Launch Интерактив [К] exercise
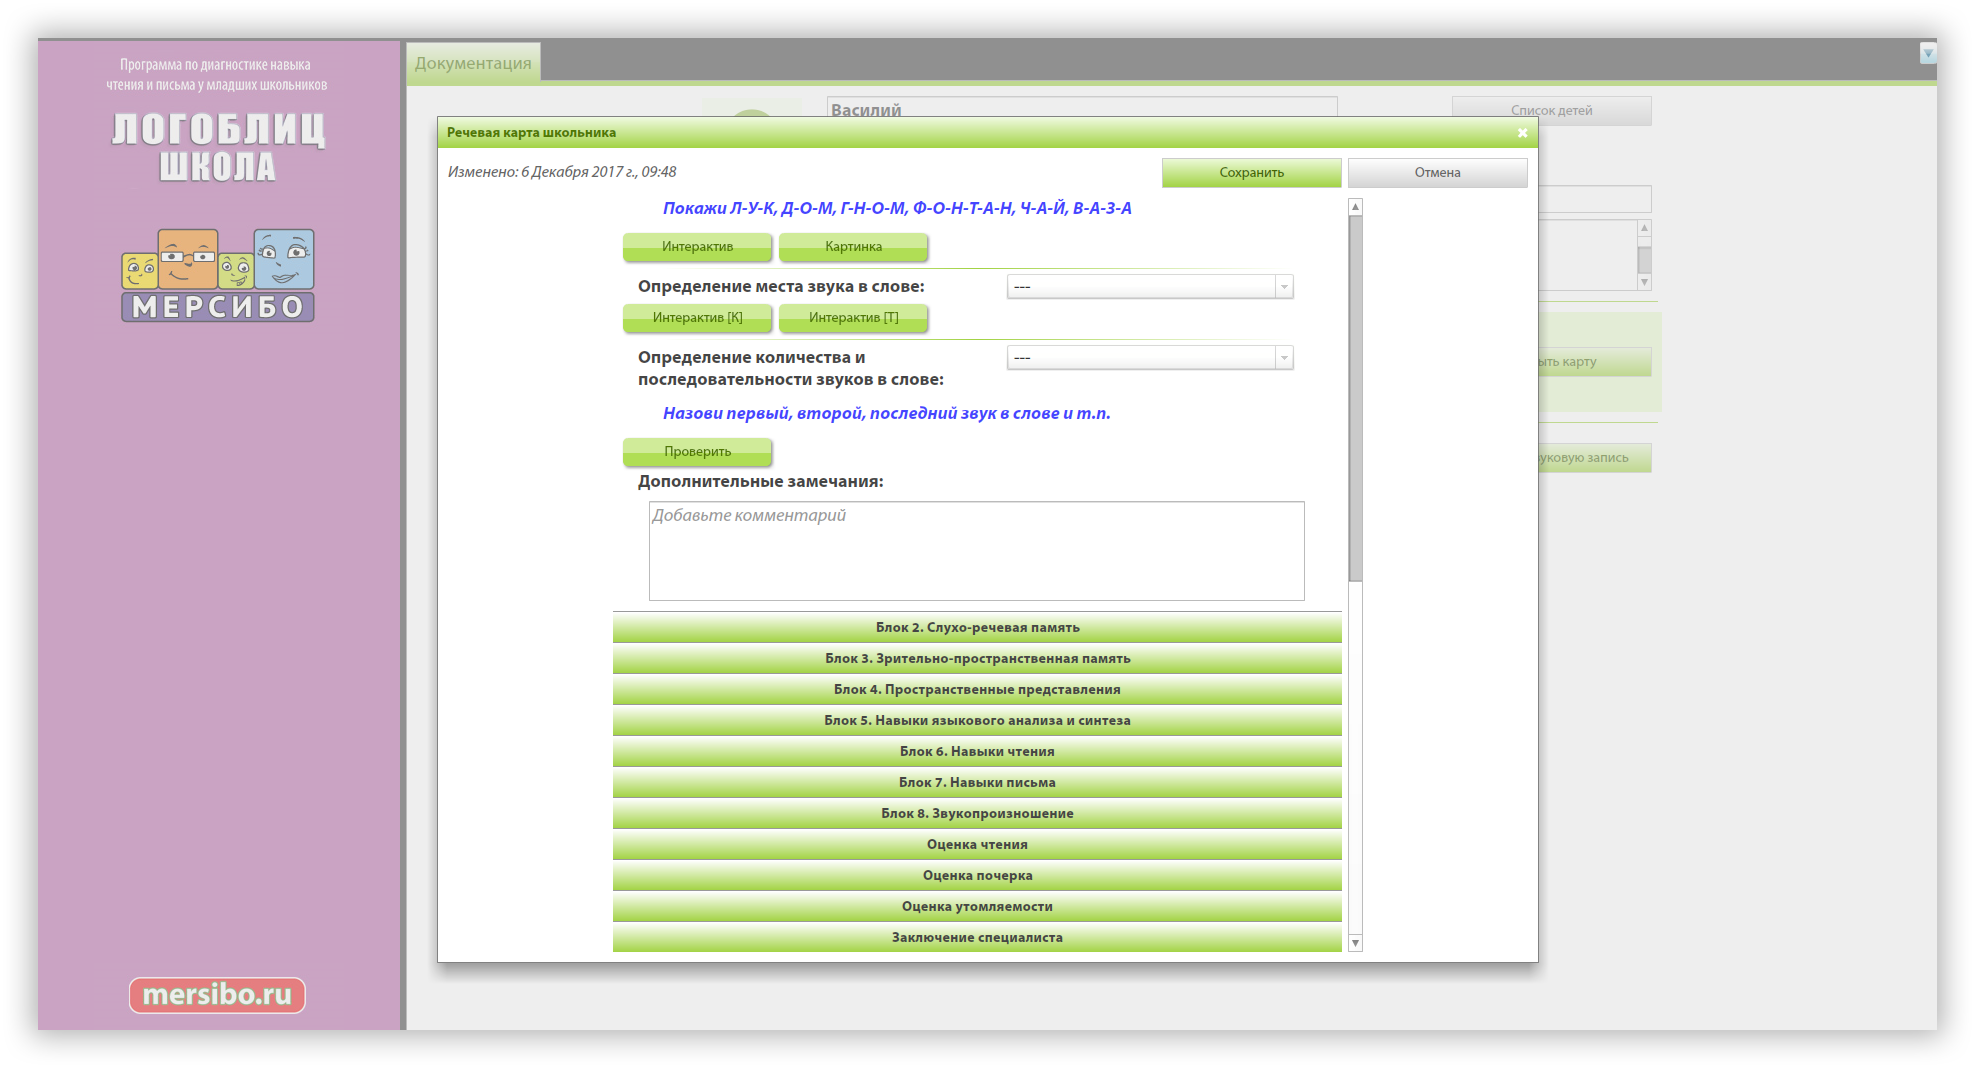The width and height of the screenshot is (1975, 1068). (697, 318)
